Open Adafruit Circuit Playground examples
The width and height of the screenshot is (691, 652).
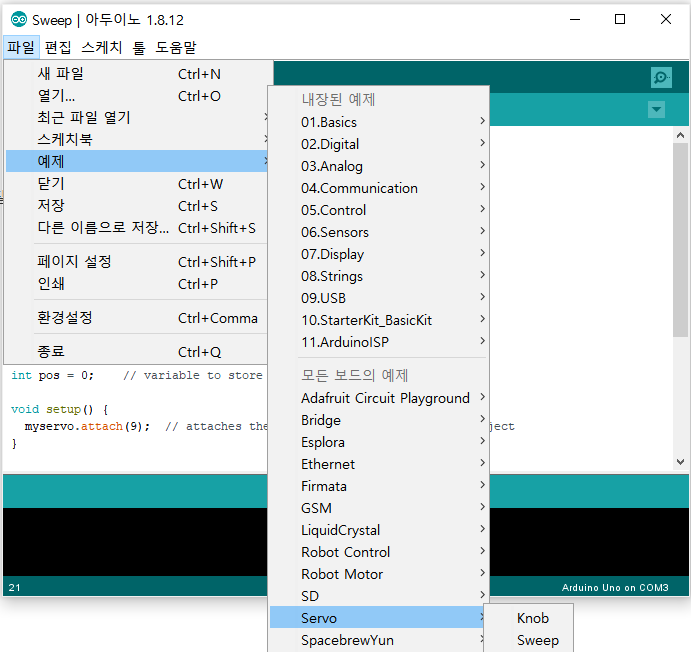tap(379, 398)
